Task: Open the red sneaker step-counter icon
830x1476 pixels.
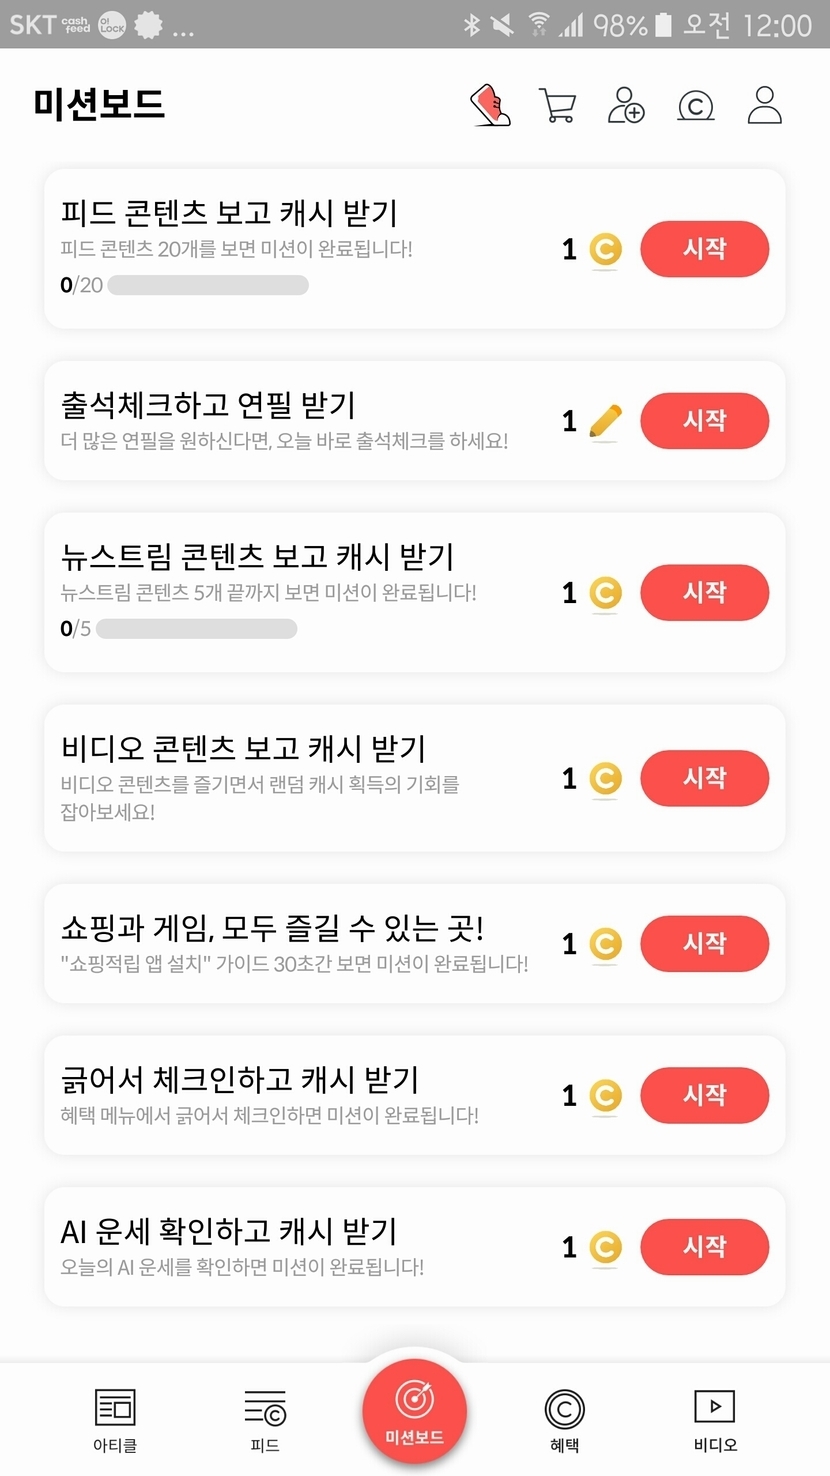Action: (x=490, y=105)
